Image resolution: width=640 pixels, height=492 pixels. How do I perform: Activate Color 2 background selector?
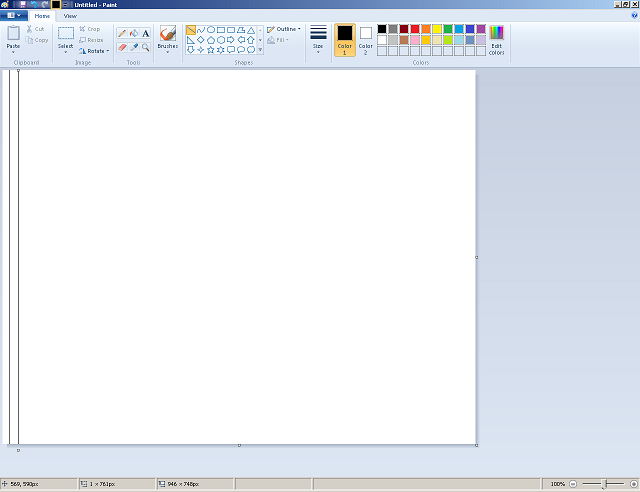click(366, 40)
